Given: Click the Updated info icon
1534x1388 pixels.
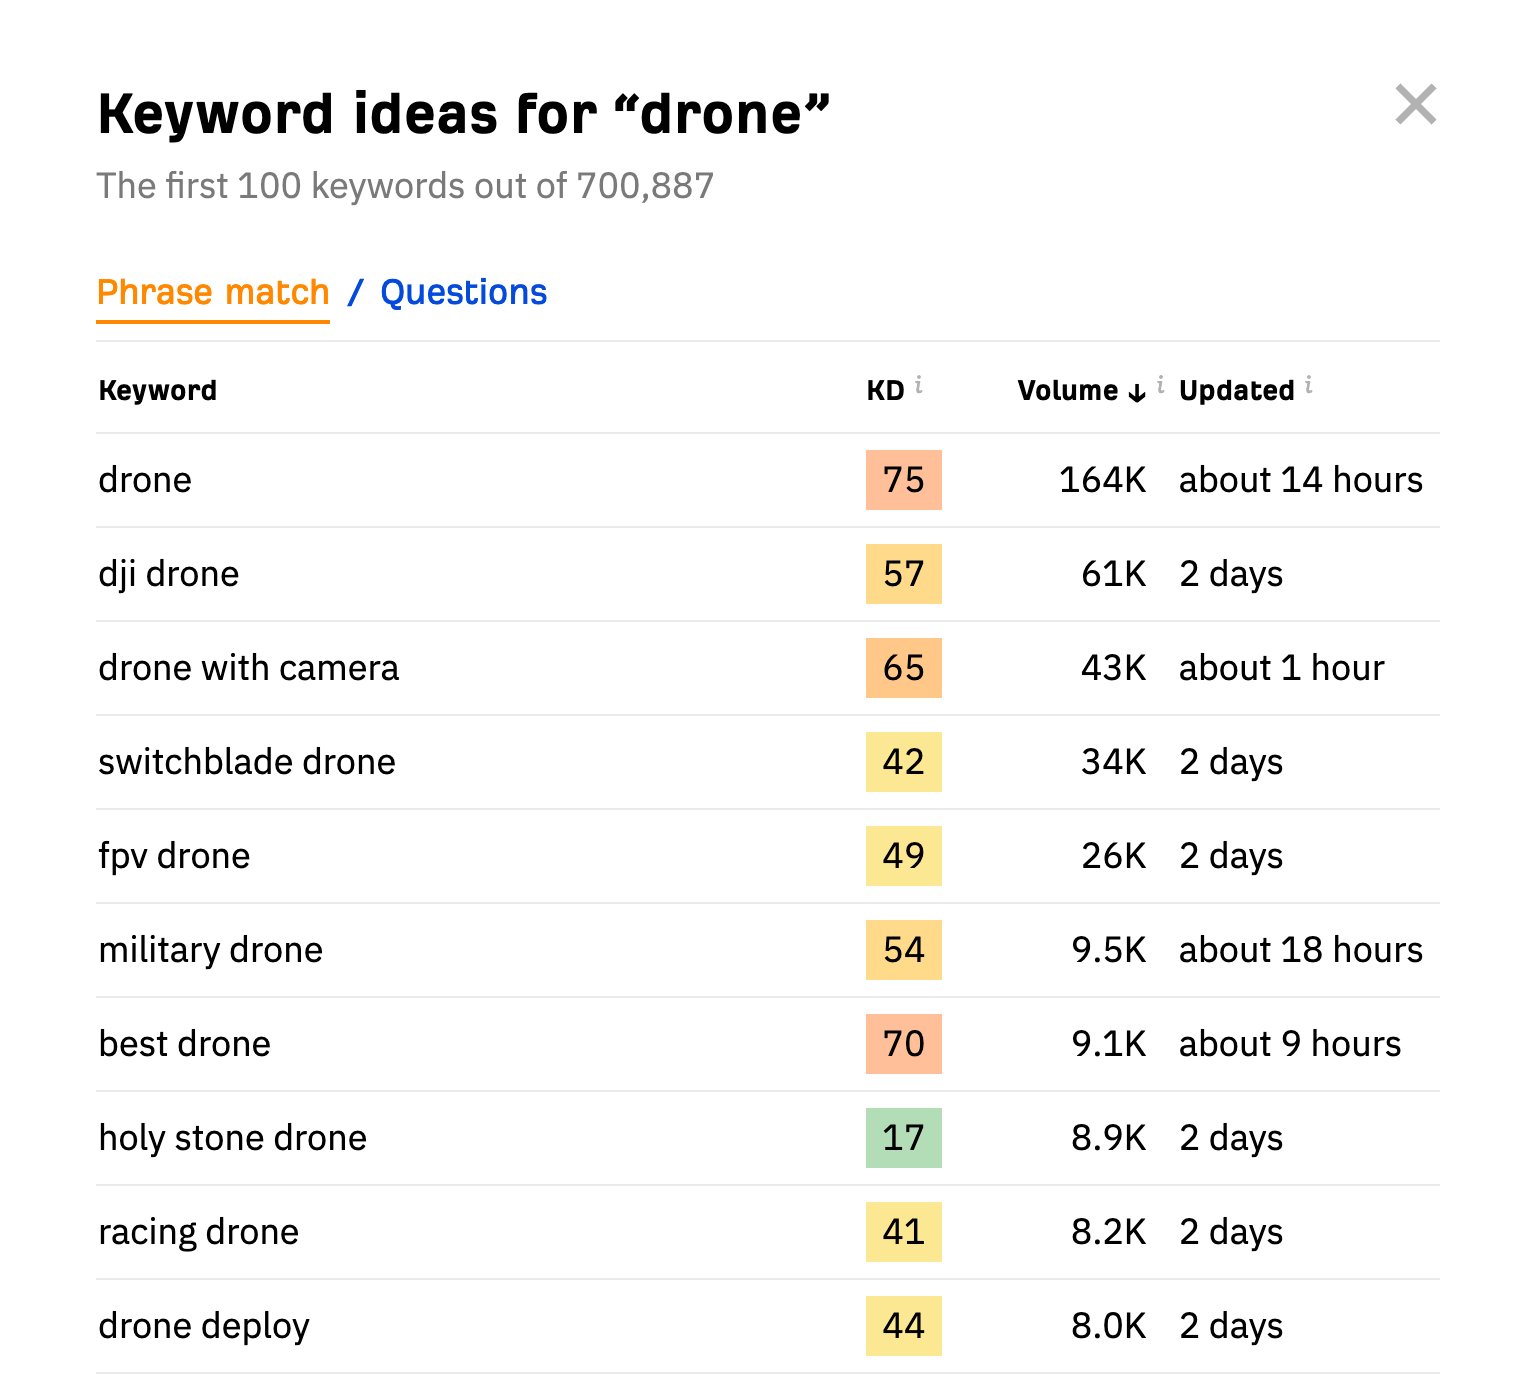Looking at the screenshot, I should (x=1310, y=383).
